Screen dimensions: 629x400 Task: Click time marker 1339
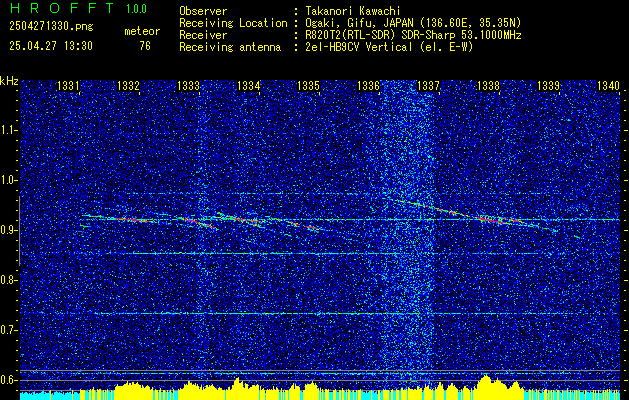pos(548,86)
